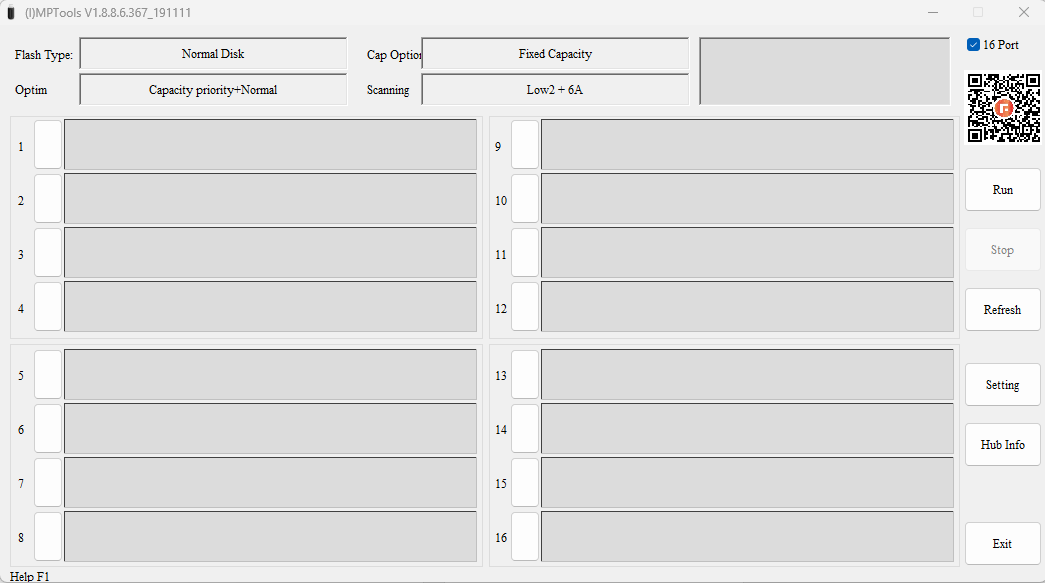Click the port 16 status box
The width and height of the screenshot is (1045, 583).
[525, 537]
